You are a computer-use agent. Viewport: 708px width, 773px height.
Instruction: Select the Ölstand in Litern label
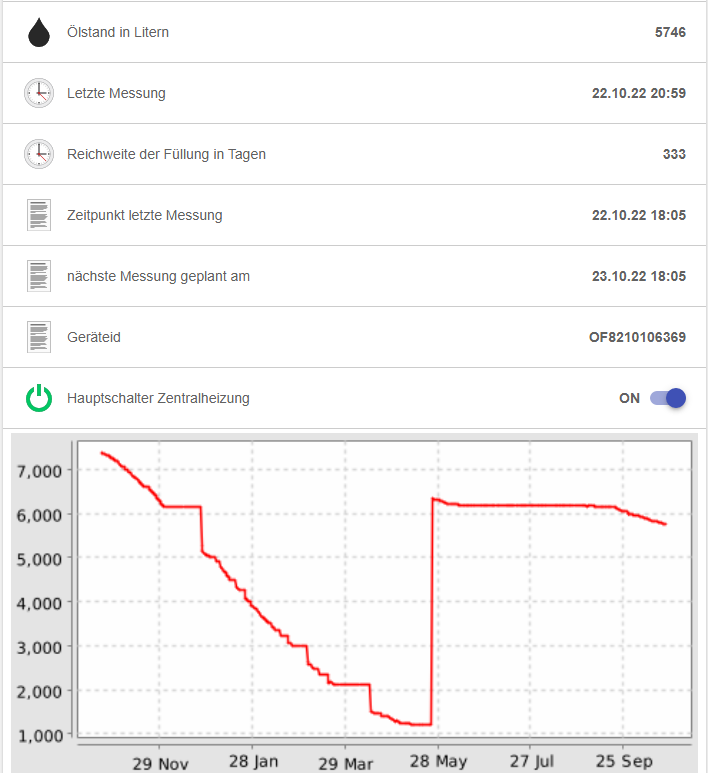118,33
